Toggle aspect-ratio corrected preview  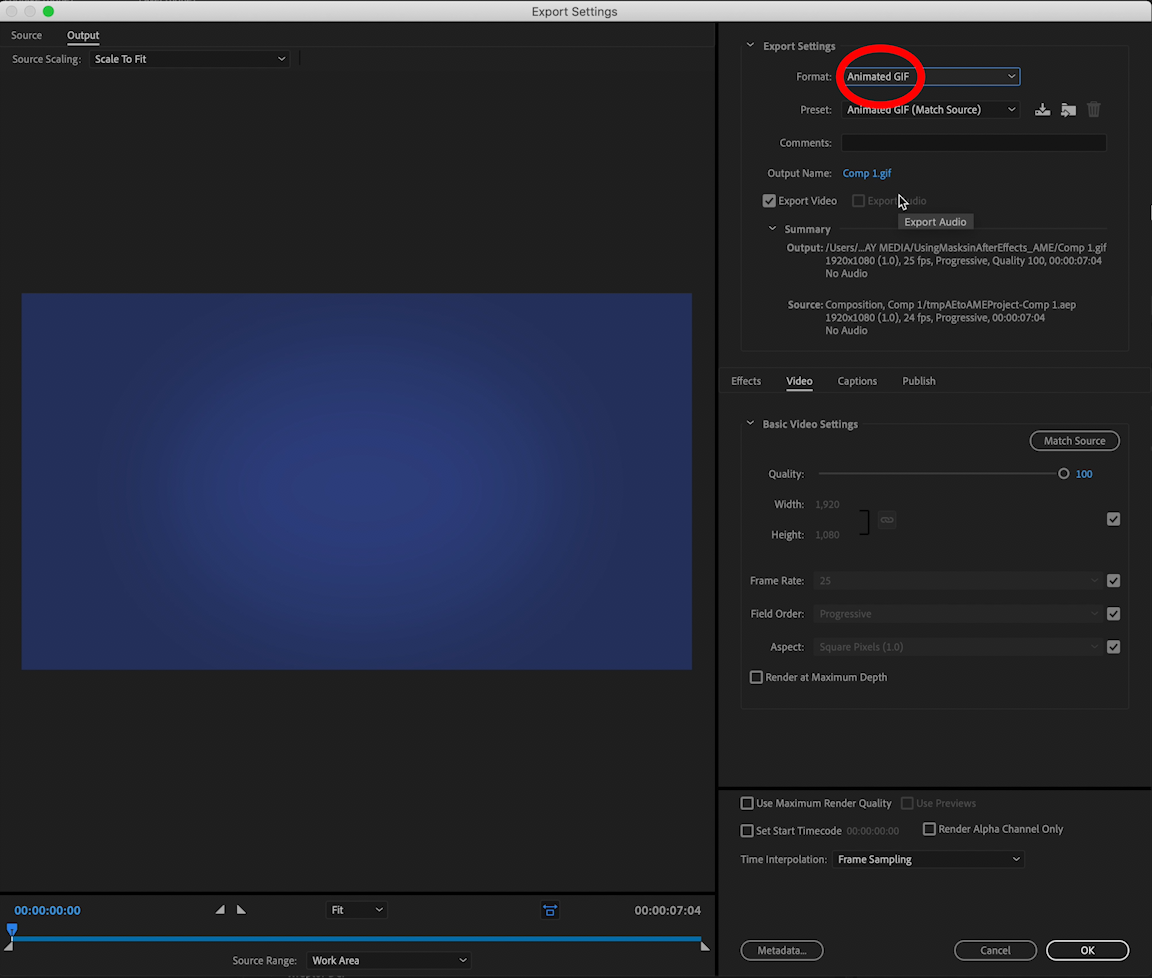click(550, 910)
